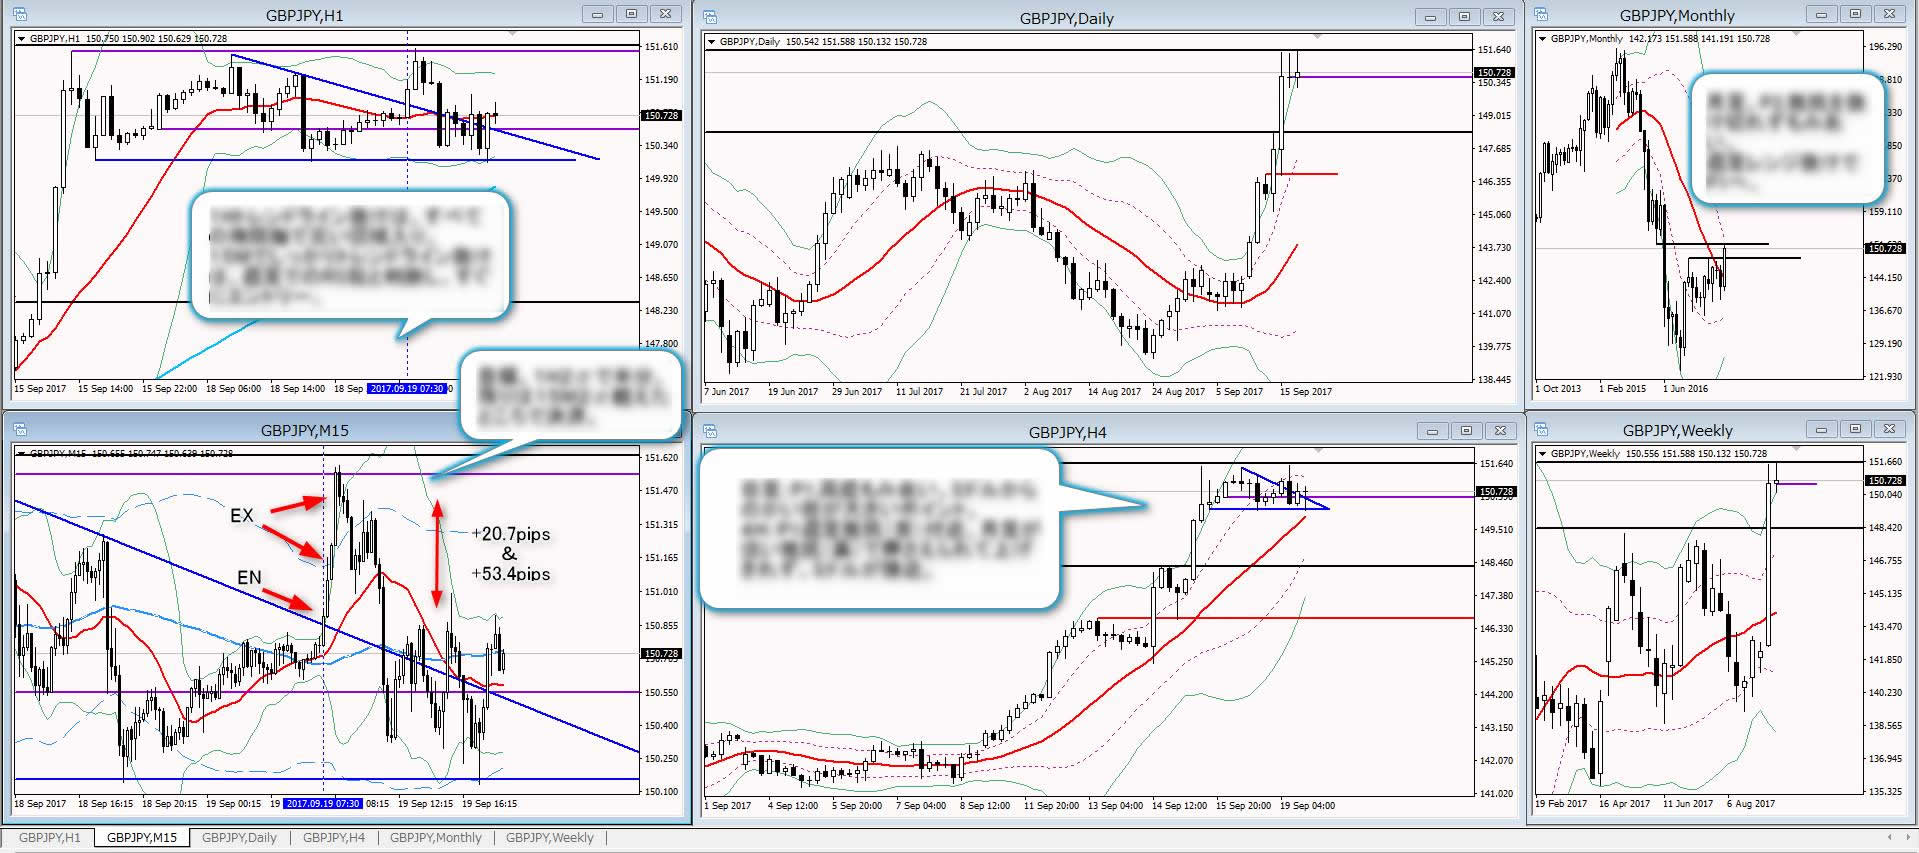Expand the one-click trading arrow on H1 chart
Screen dimensions: 1919x853
click(22, 39)
